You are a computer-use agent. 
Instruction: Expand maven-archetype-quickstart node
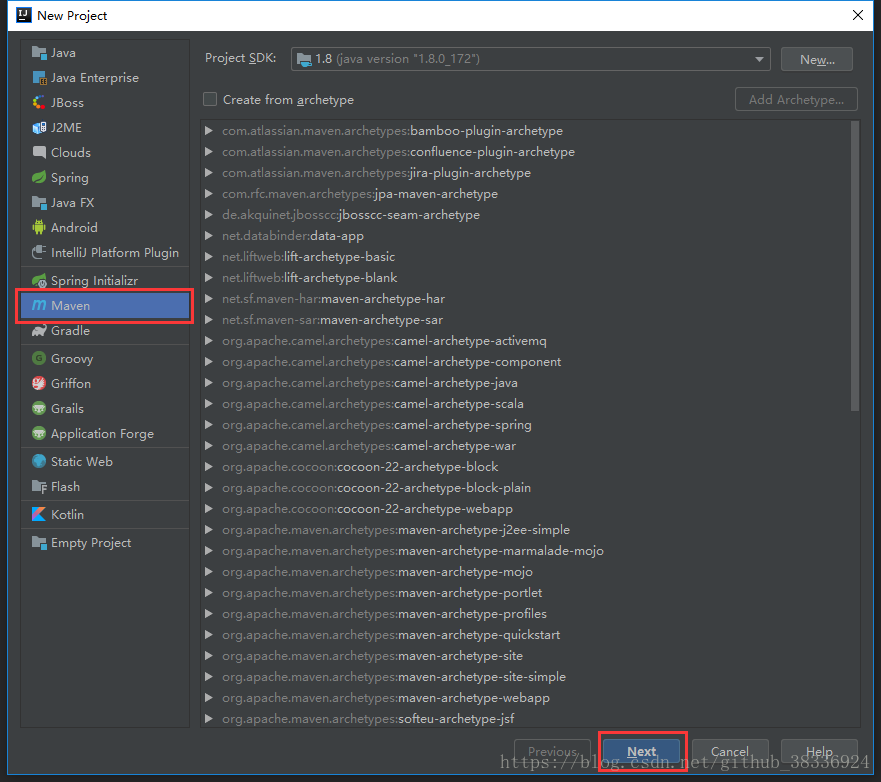pyautogui.click(x=208, y=635)
